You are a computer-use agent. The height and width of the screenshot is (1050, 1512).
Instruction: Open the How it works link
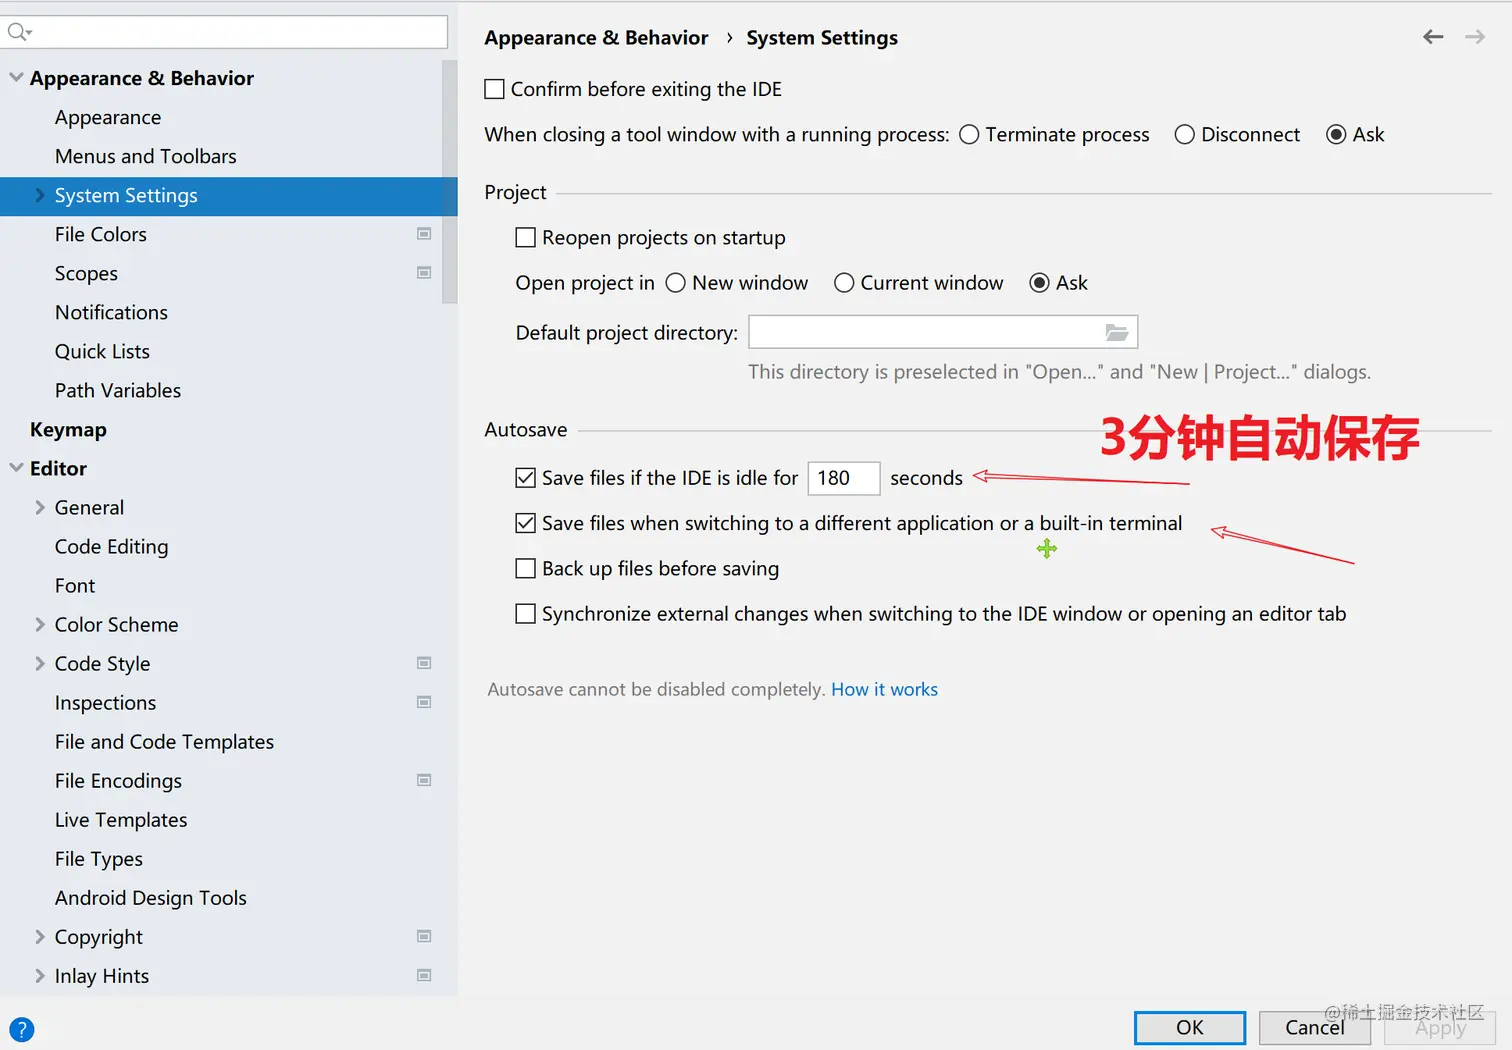pyautogui.click(x=884, y=689)
